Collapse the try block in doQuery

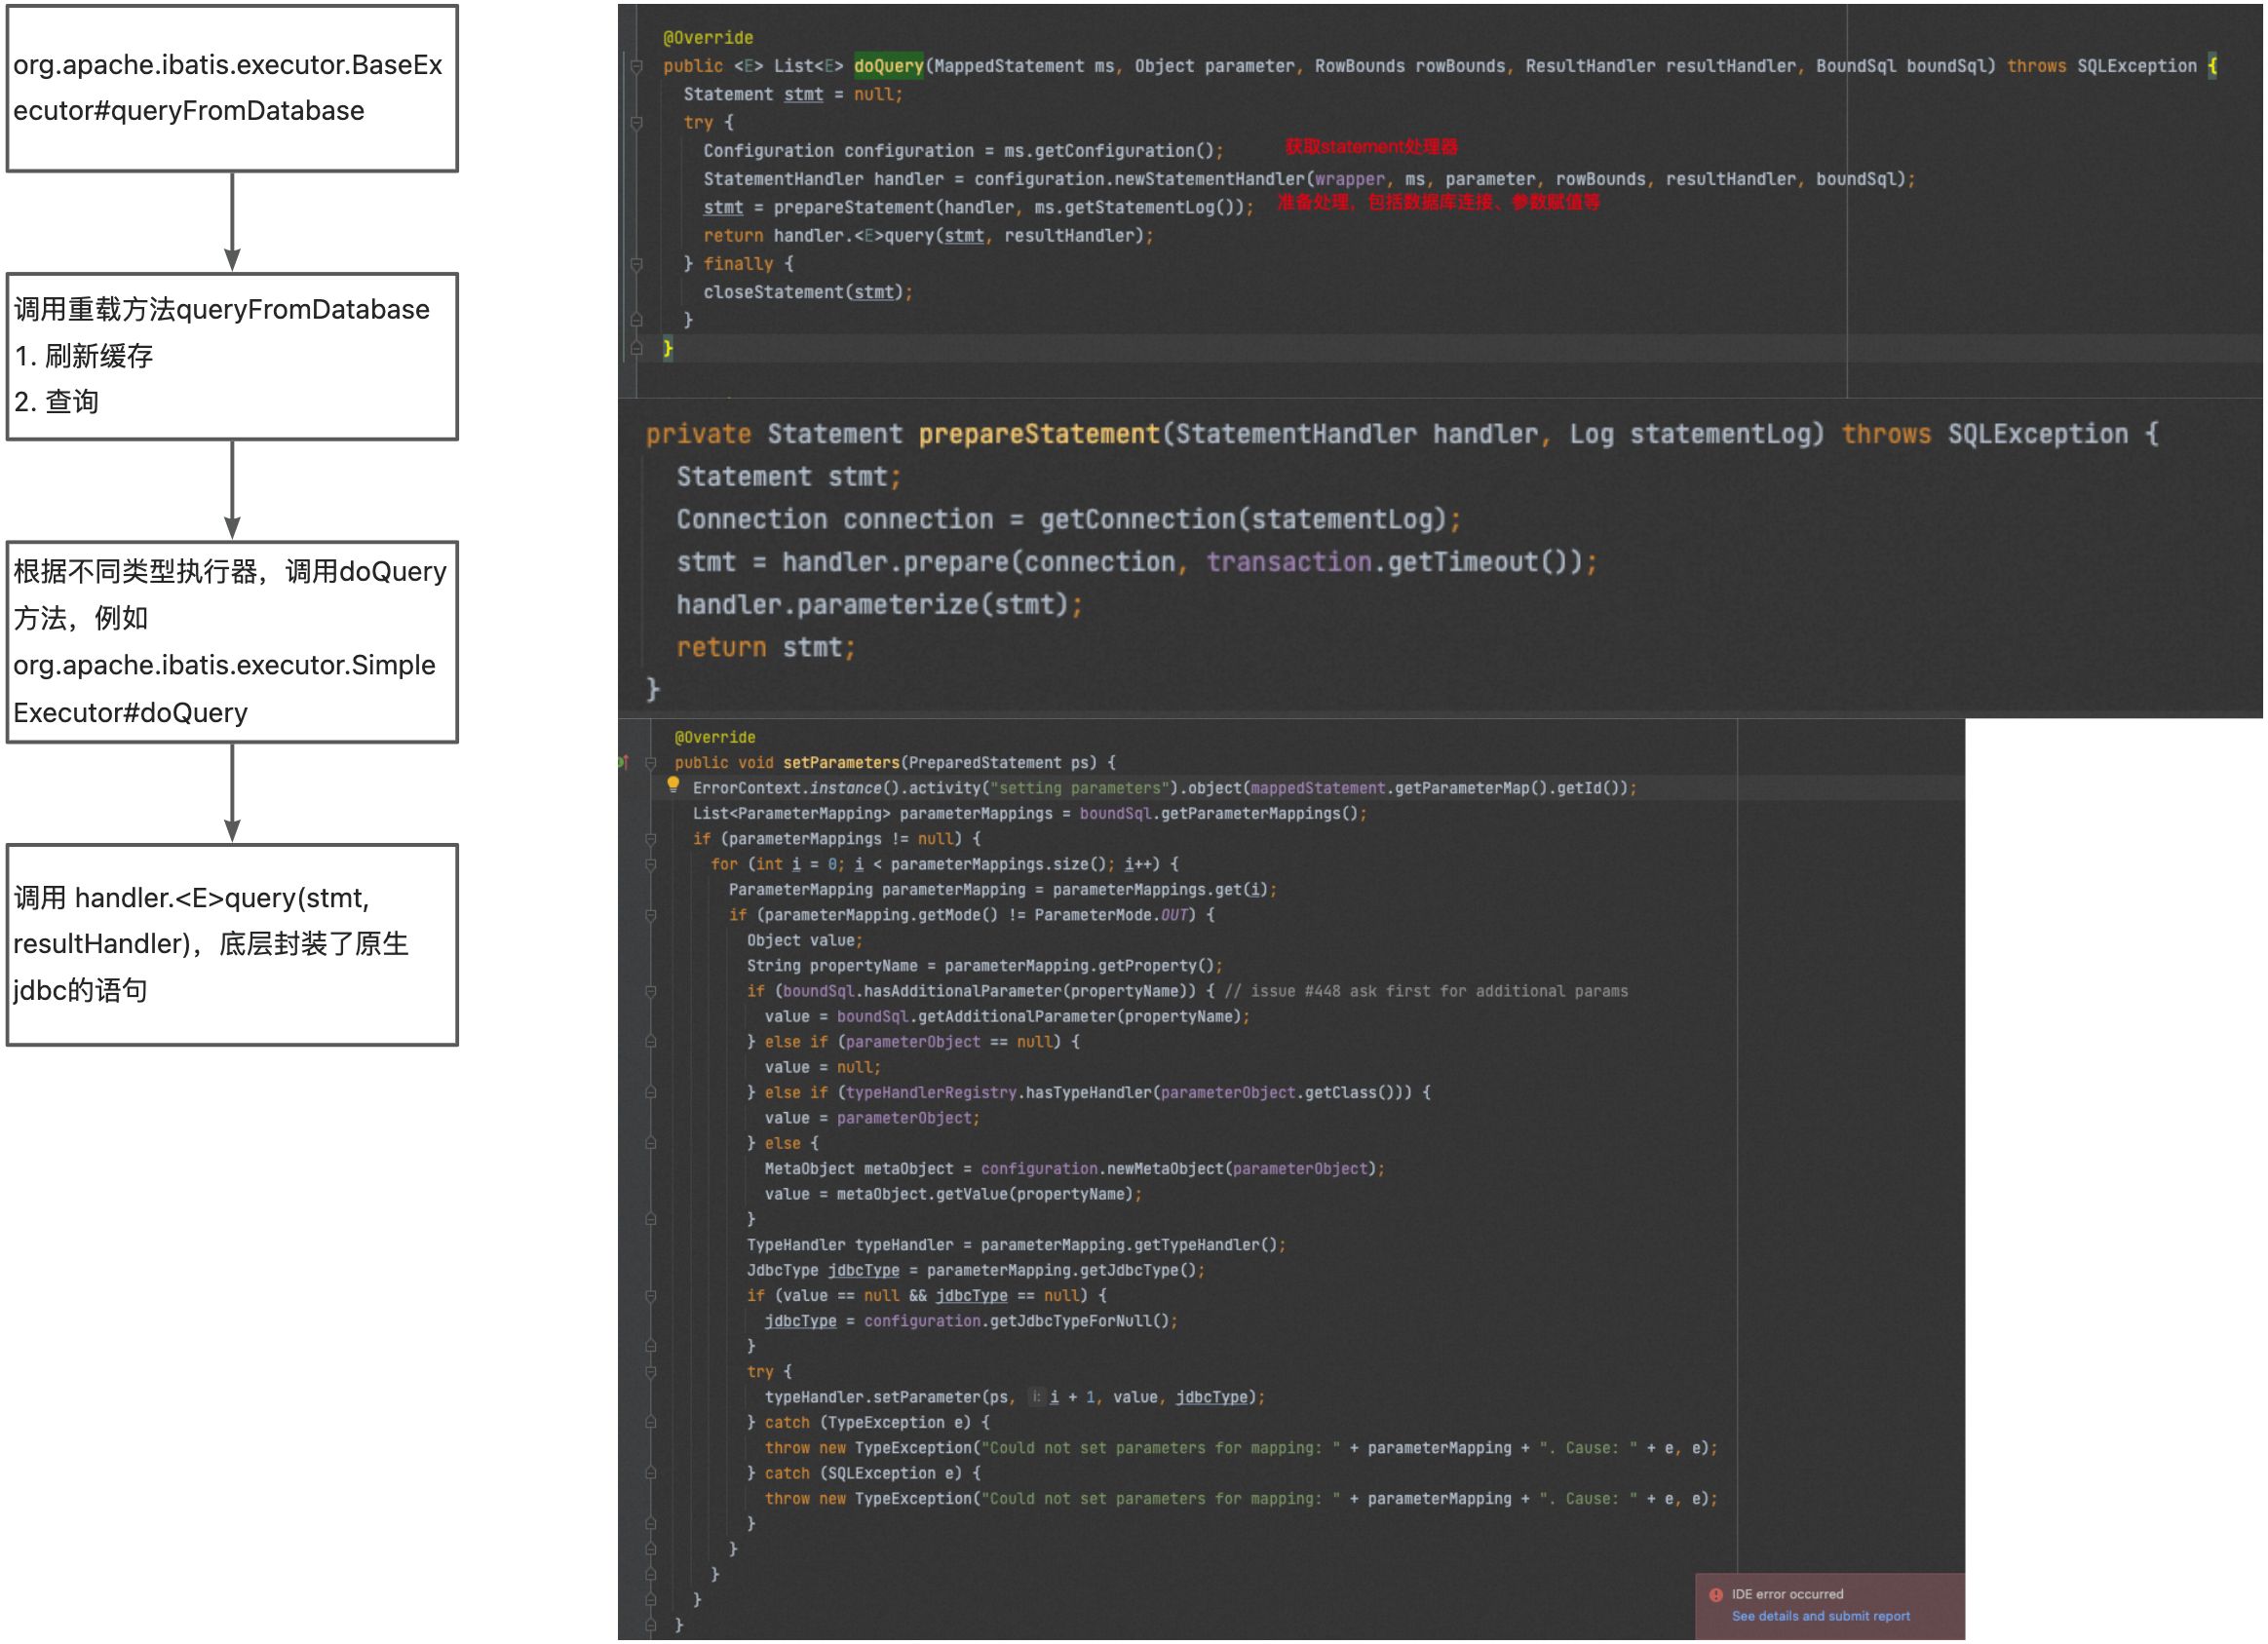(637, 123)
